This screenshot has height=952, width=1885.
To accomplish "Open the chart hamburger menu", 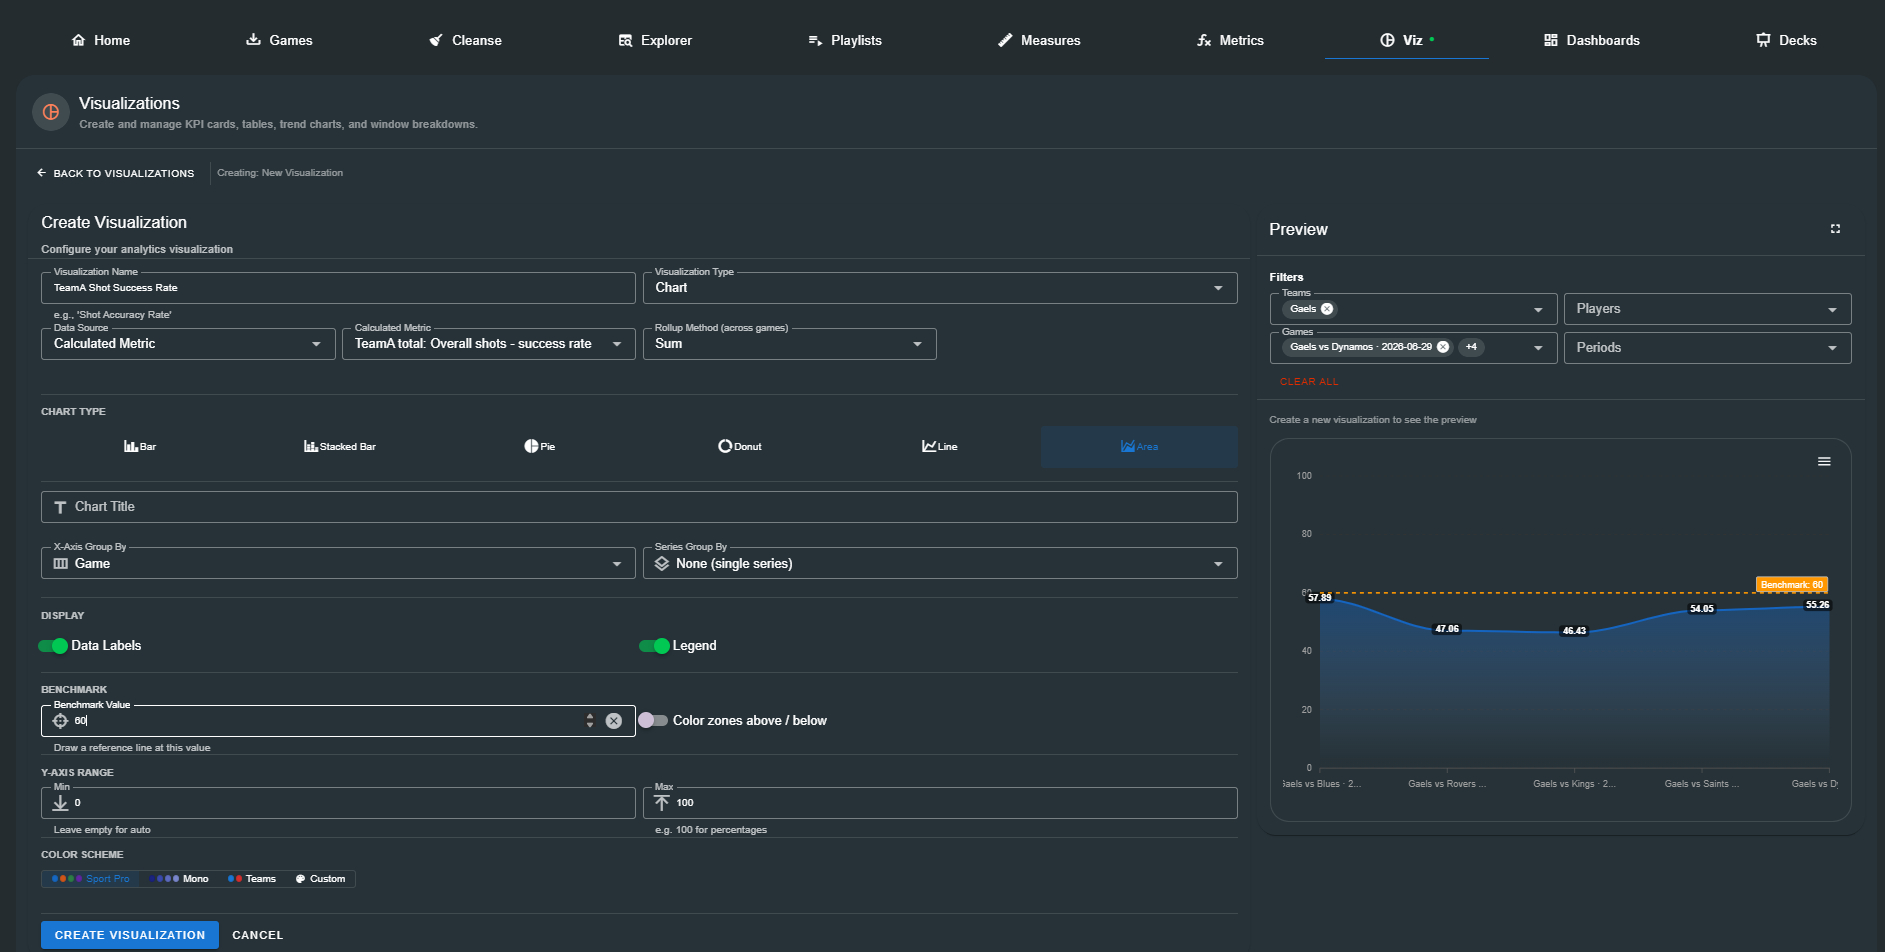I will pyautogui.click(x=1824, y=462).
